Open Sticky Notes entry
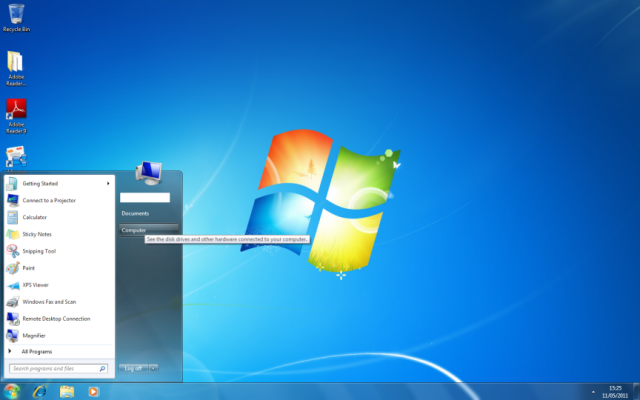 (x=59, y=234)
